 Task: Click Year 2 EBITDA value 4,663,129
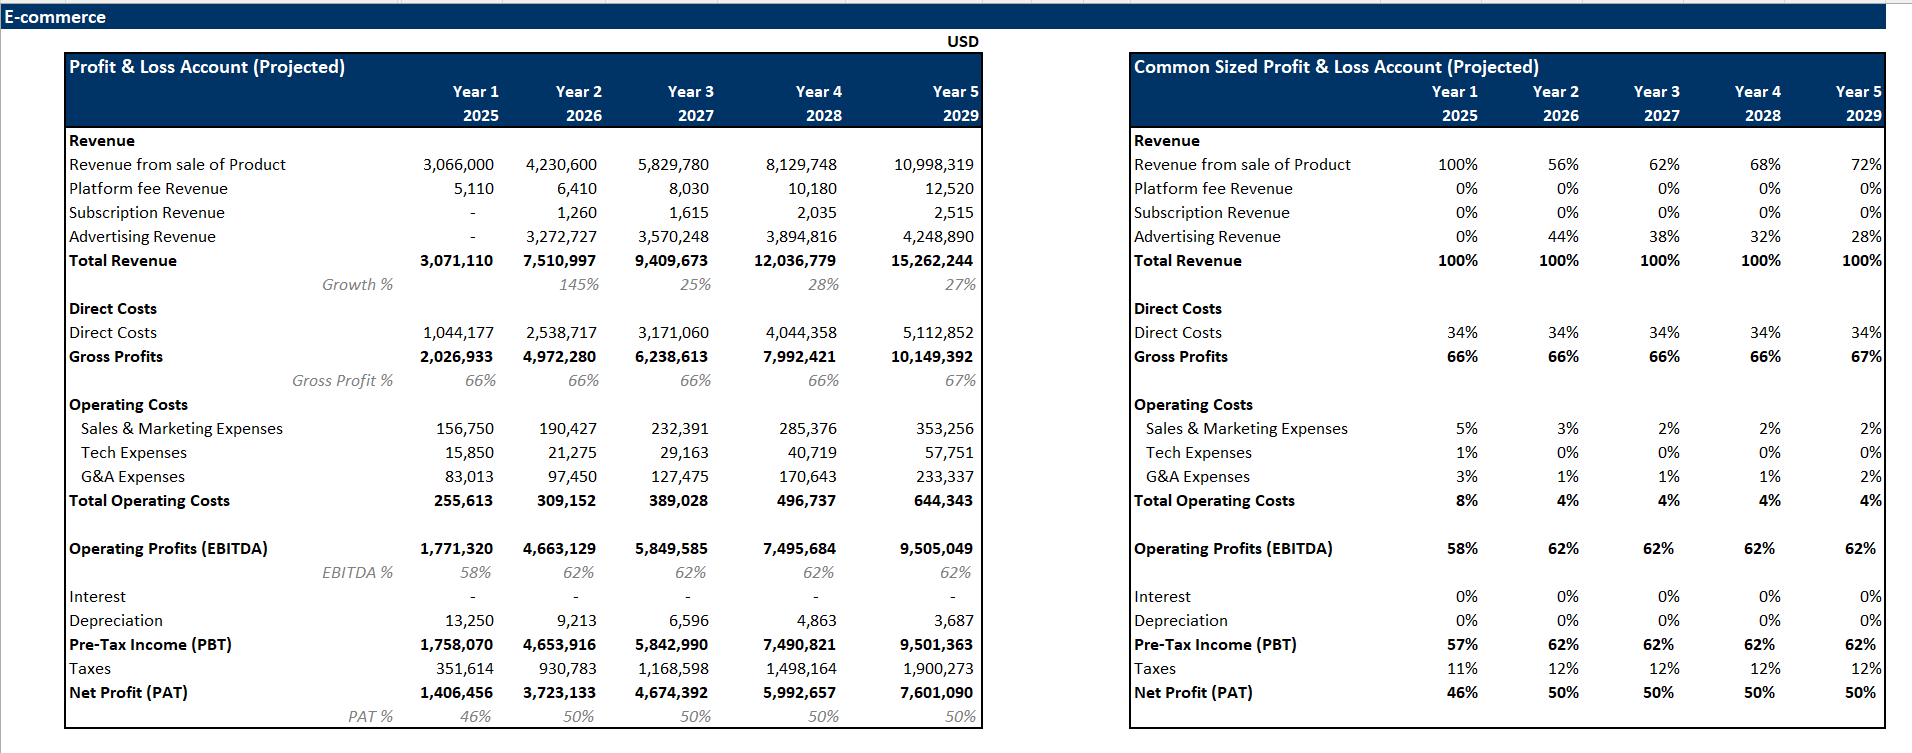[559, 549]
